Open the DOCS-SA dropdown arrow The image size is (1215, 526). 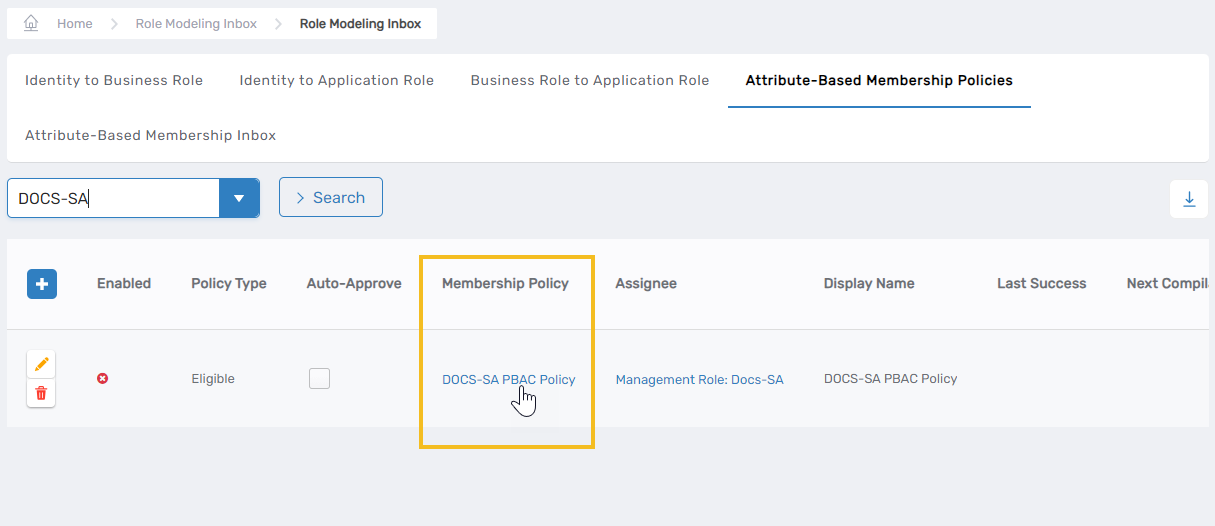(x=239, y=198)
